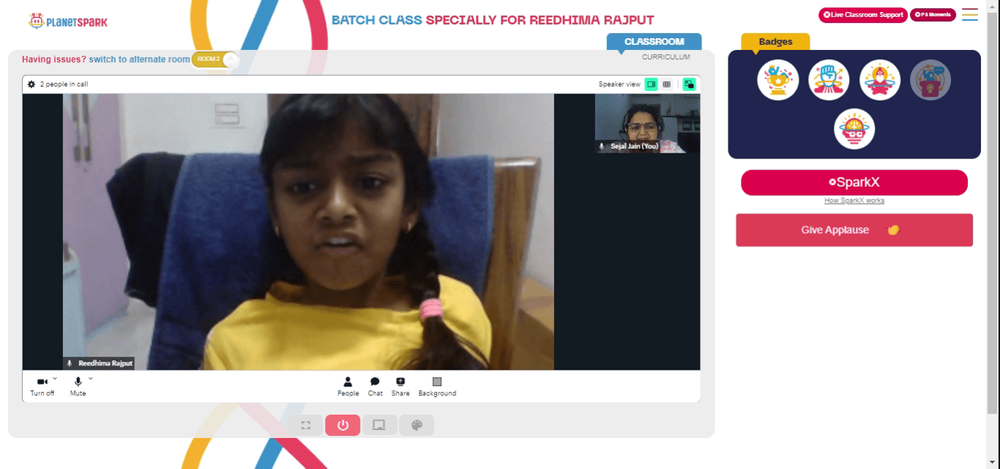Award the trophy badge

tap(777, 80)
